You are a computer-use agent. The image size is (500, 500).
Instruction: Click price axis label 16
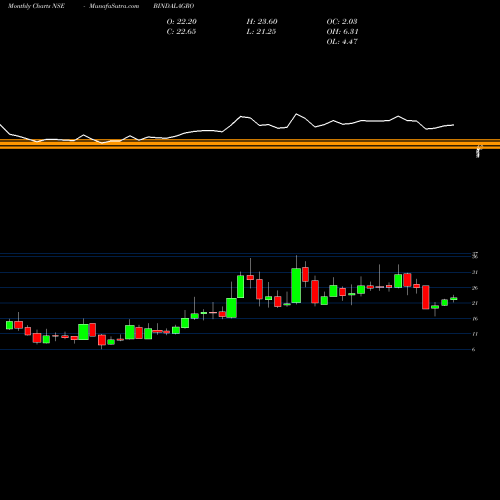(x=475, y=319)
